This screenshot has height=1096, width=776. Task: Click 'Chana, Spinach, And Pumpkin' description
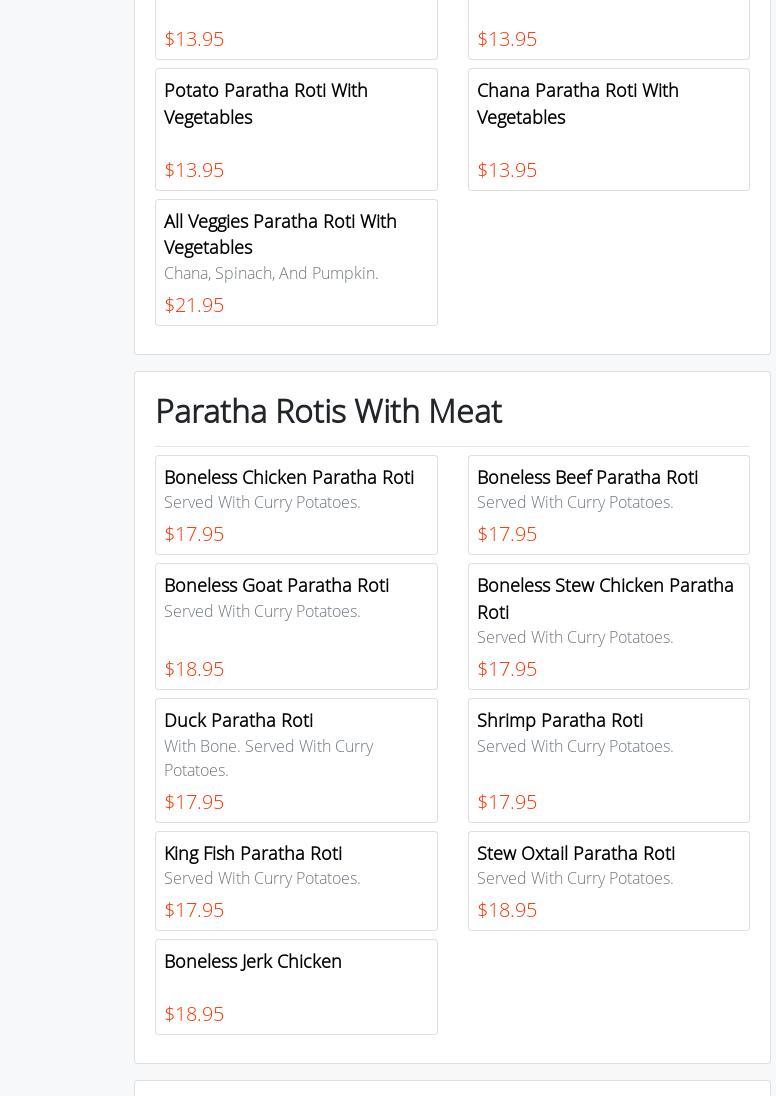click(x=271, y=273)
